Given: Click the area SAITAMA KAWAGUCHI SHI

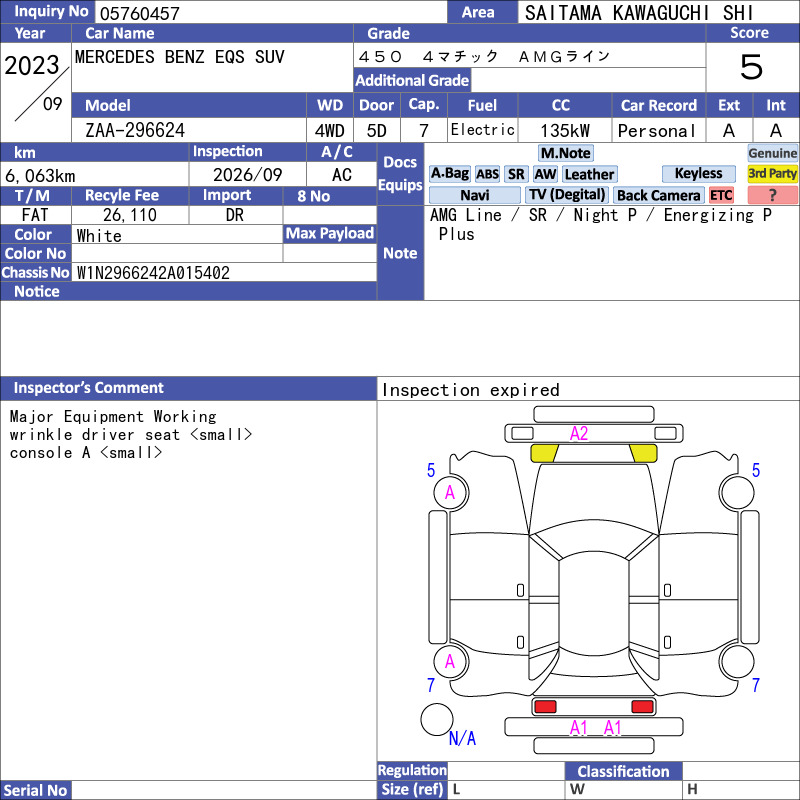Looking at the screenshot, I should tap(639, 13).
